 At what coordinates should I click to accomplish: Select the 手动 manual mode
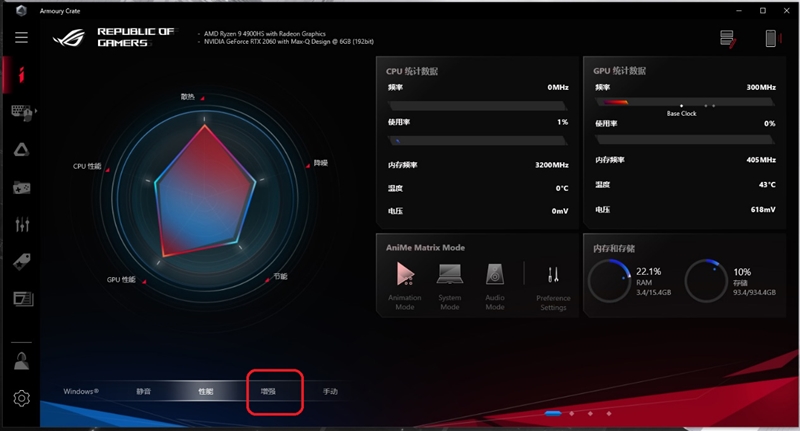pos(330,391)
